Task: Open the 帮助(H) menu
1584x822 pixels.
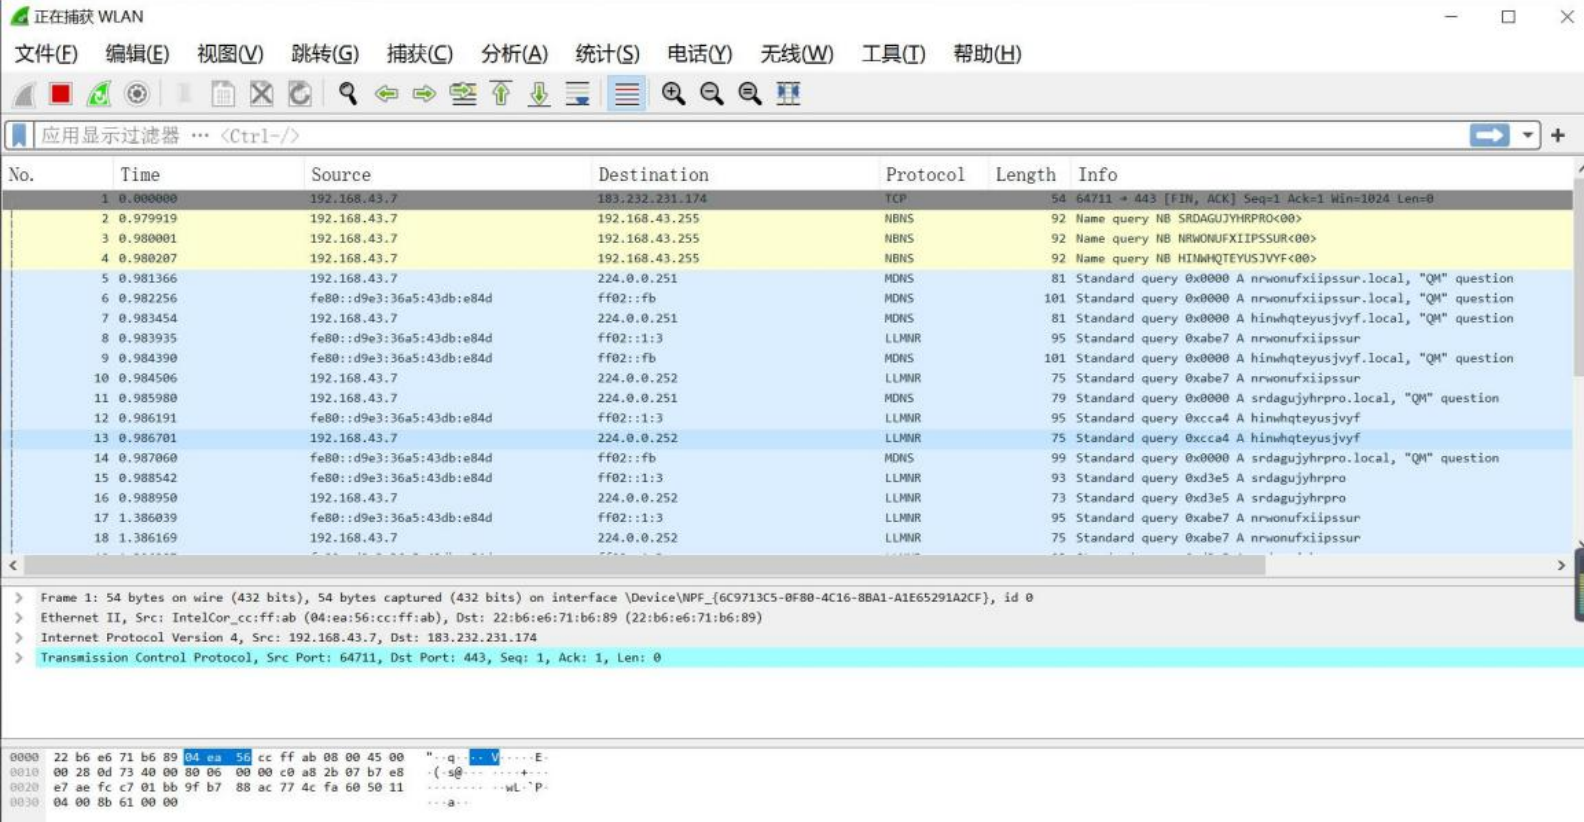Action: (x=987, y=54)
